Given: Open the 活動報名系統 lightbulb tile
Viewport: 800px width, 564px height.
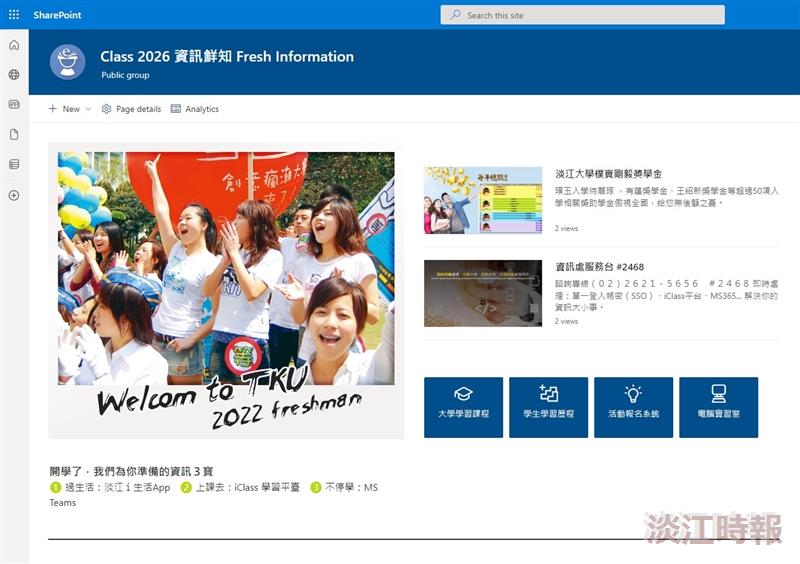Looking at the screenshot, I should point(634,407).
